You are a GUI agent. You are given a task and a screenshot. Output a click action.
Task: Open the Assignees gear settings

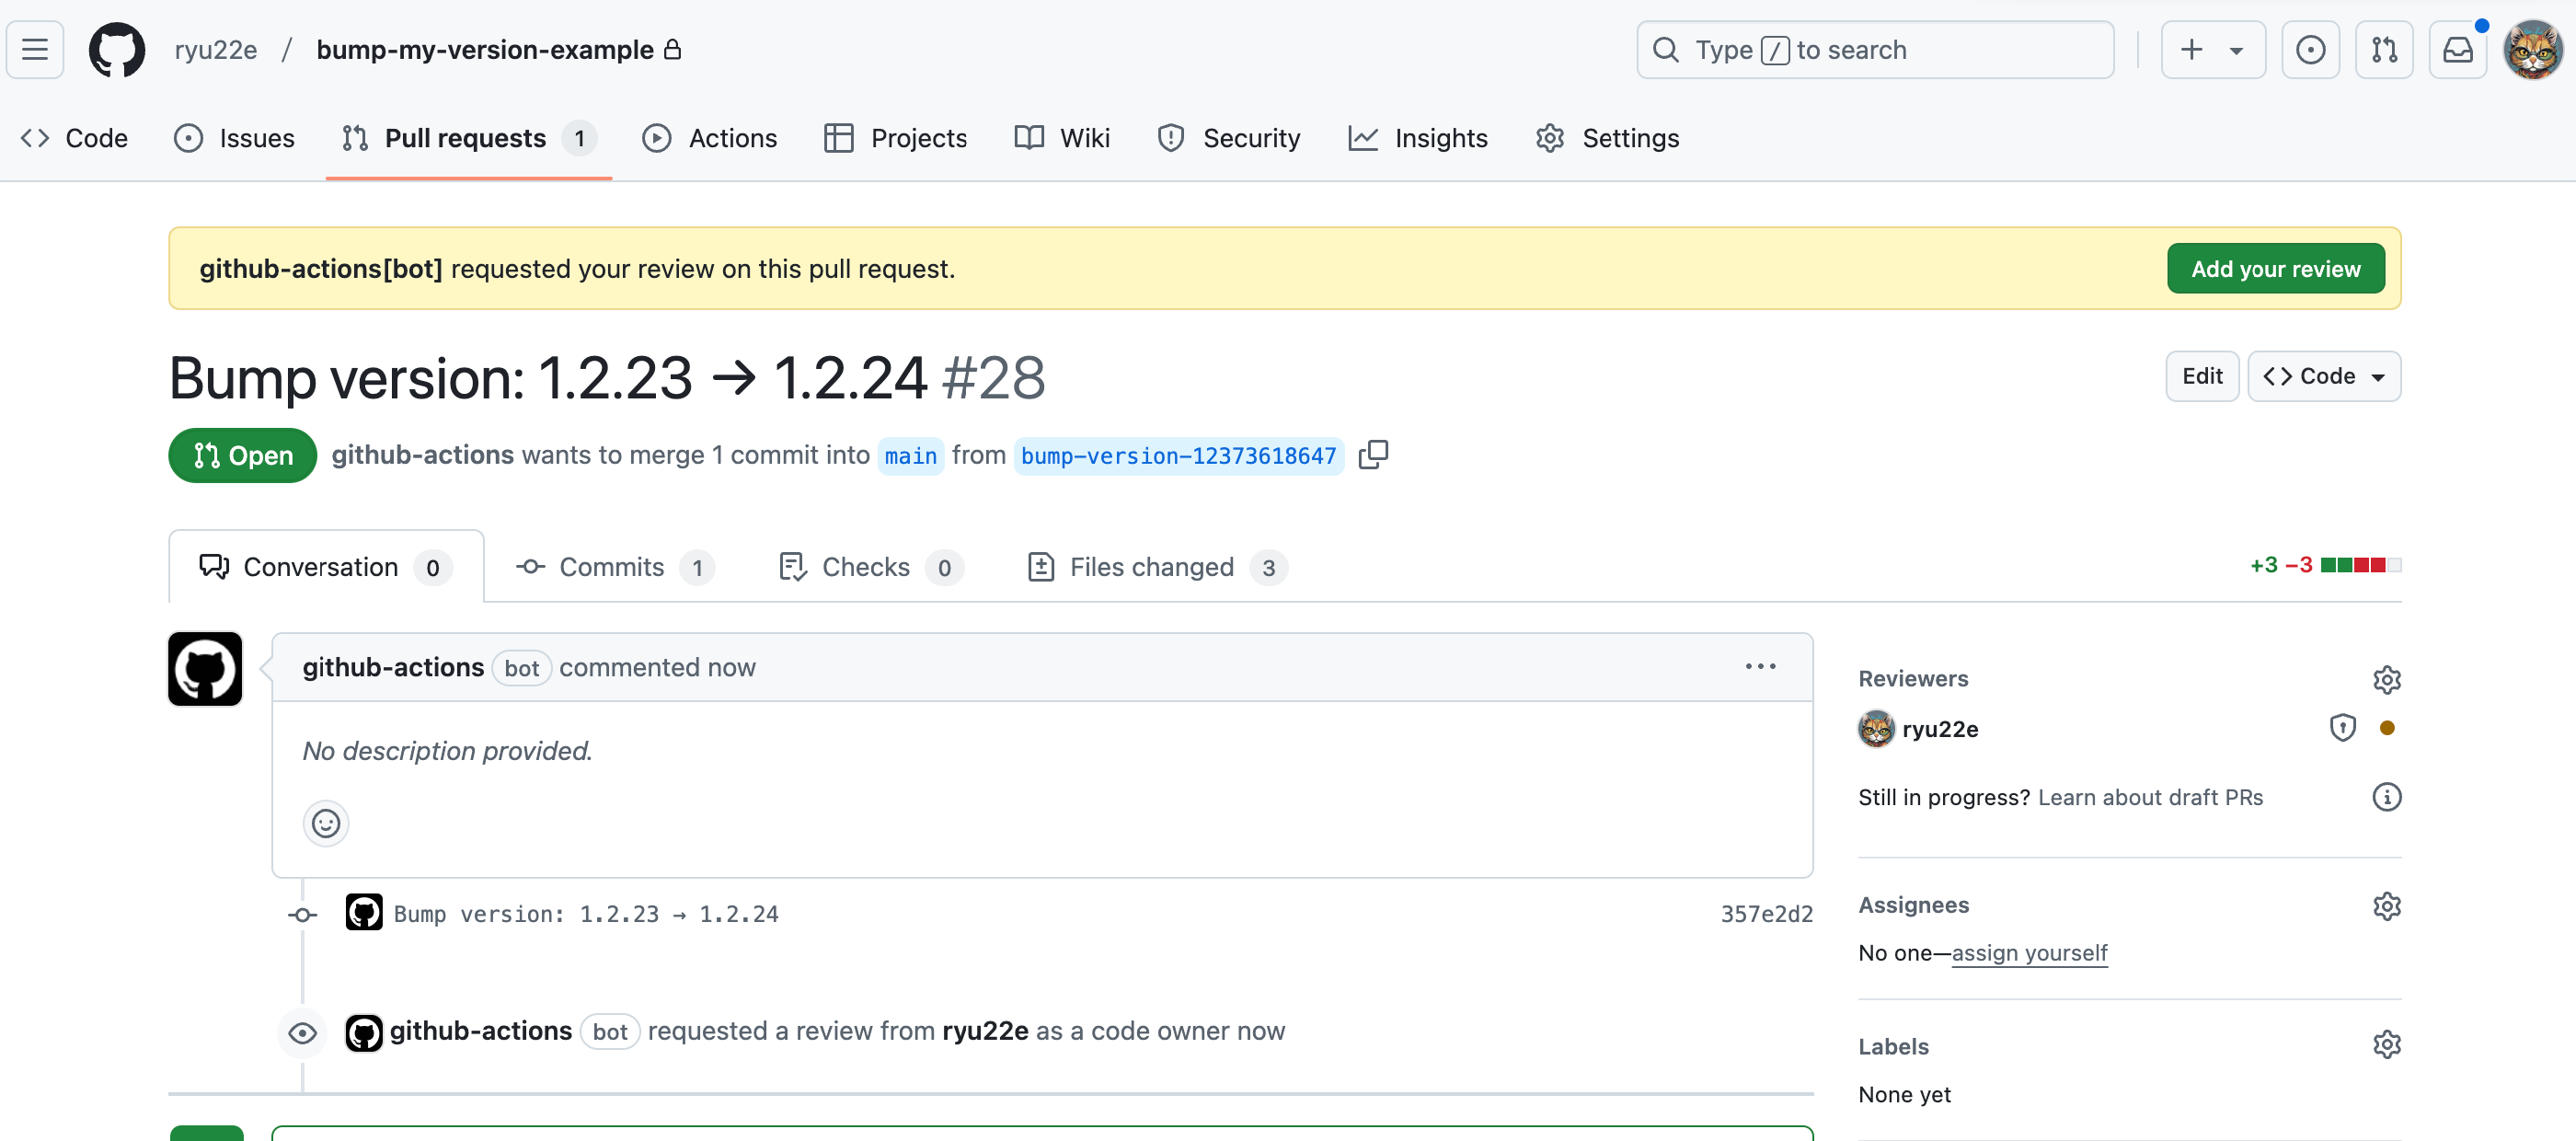[2387, 906]
